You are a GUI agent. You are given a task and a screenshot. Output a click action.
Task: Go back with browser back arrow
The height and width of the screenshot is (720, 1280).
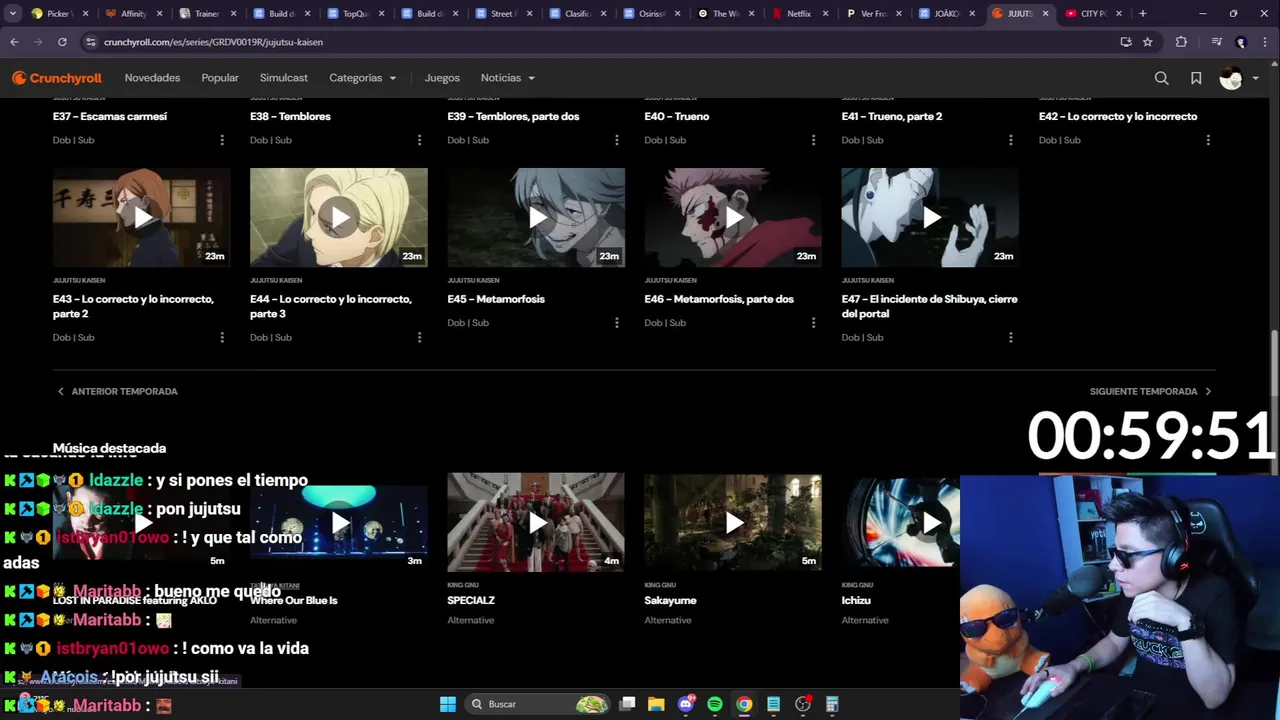point(14,42)
